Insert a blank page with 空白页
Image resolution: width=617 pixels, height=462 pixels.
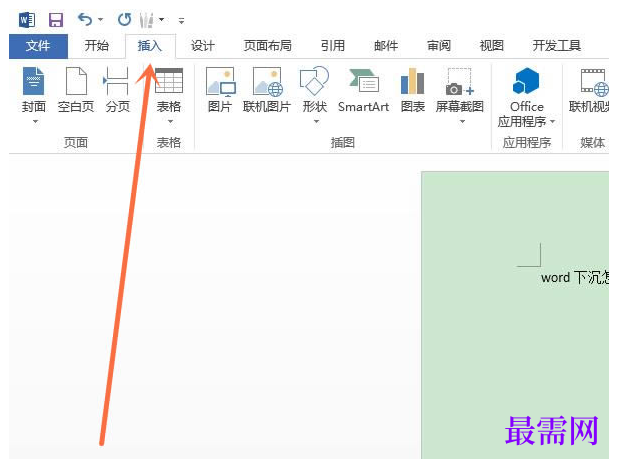[x=76, y=90]
